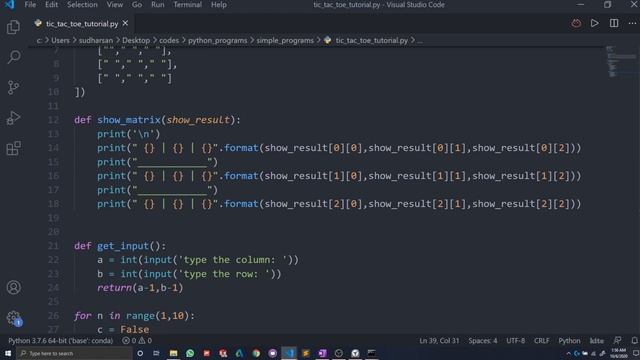This screenshot has width=640, height=360.
Task: Expand the Desktop breadcrumb segment
Action: coord(136,40)
